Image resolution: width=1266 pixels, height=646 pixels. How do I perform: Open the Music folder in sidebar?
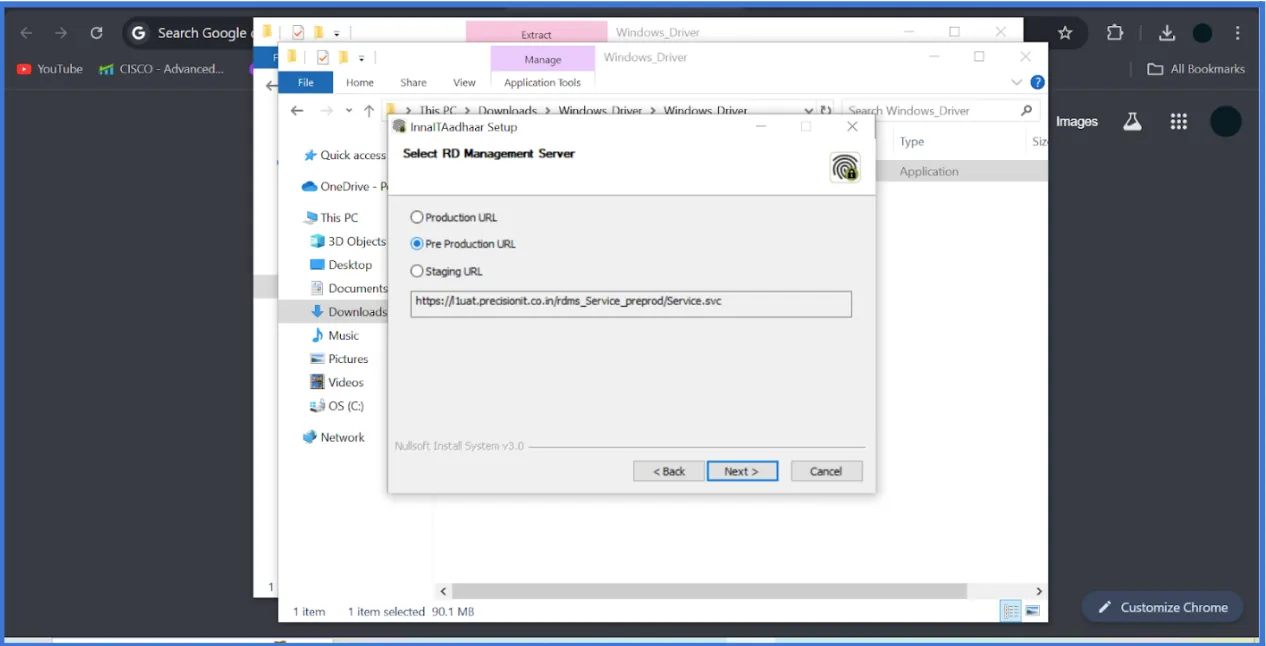tap(335, 335)
